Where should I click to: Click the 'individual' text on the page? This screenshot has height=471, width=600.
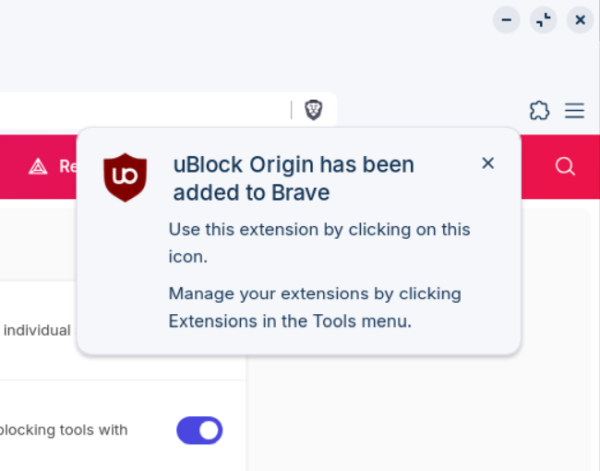point(37,330)
